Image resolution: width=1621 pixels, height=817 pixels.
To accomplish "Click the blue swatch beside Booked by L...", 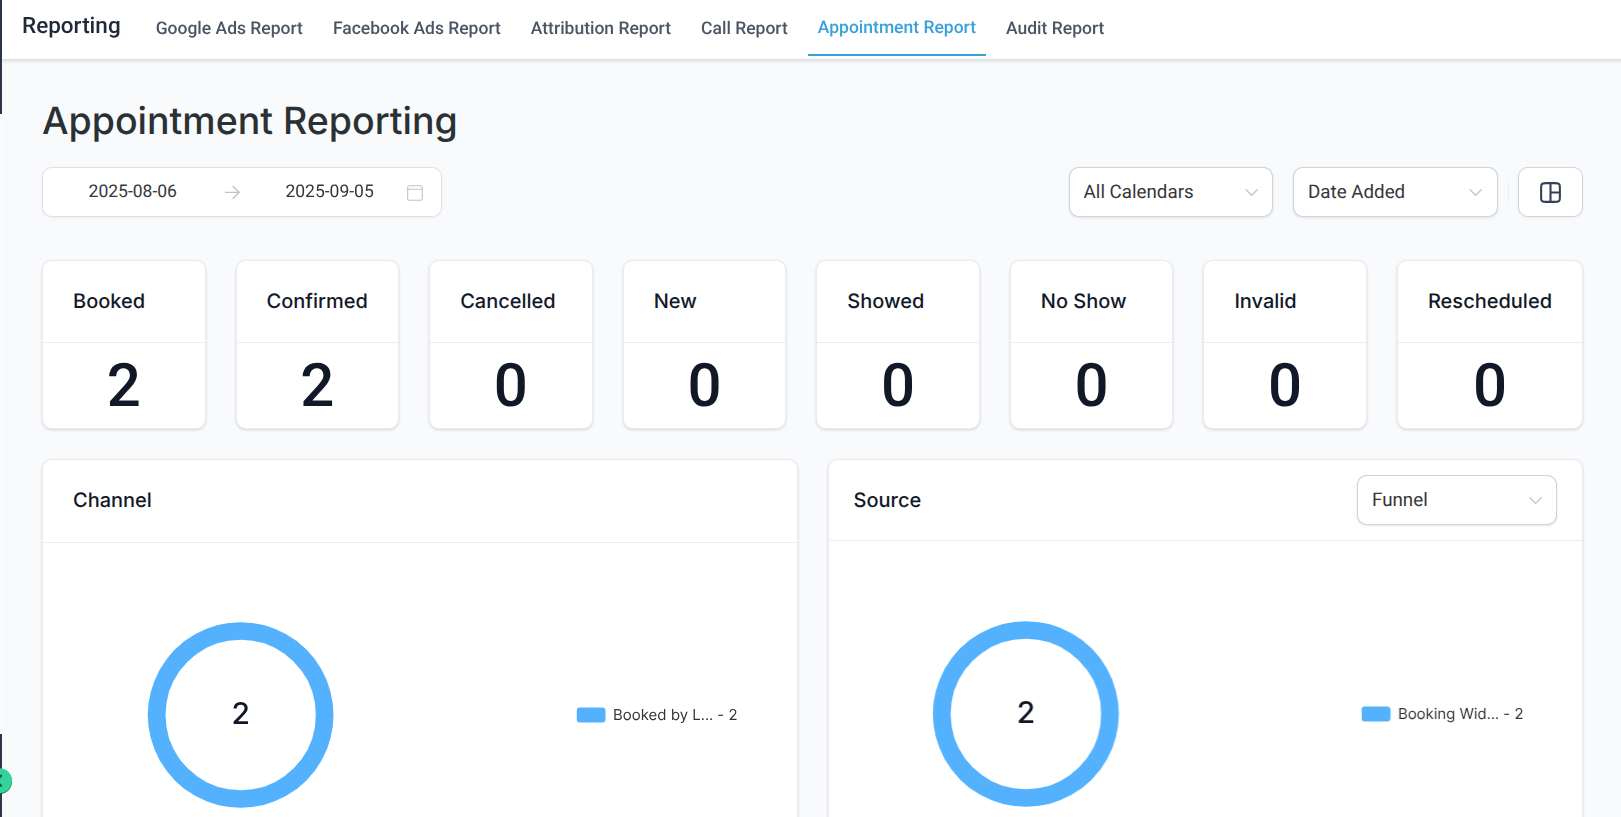I will tap(591, 715).
